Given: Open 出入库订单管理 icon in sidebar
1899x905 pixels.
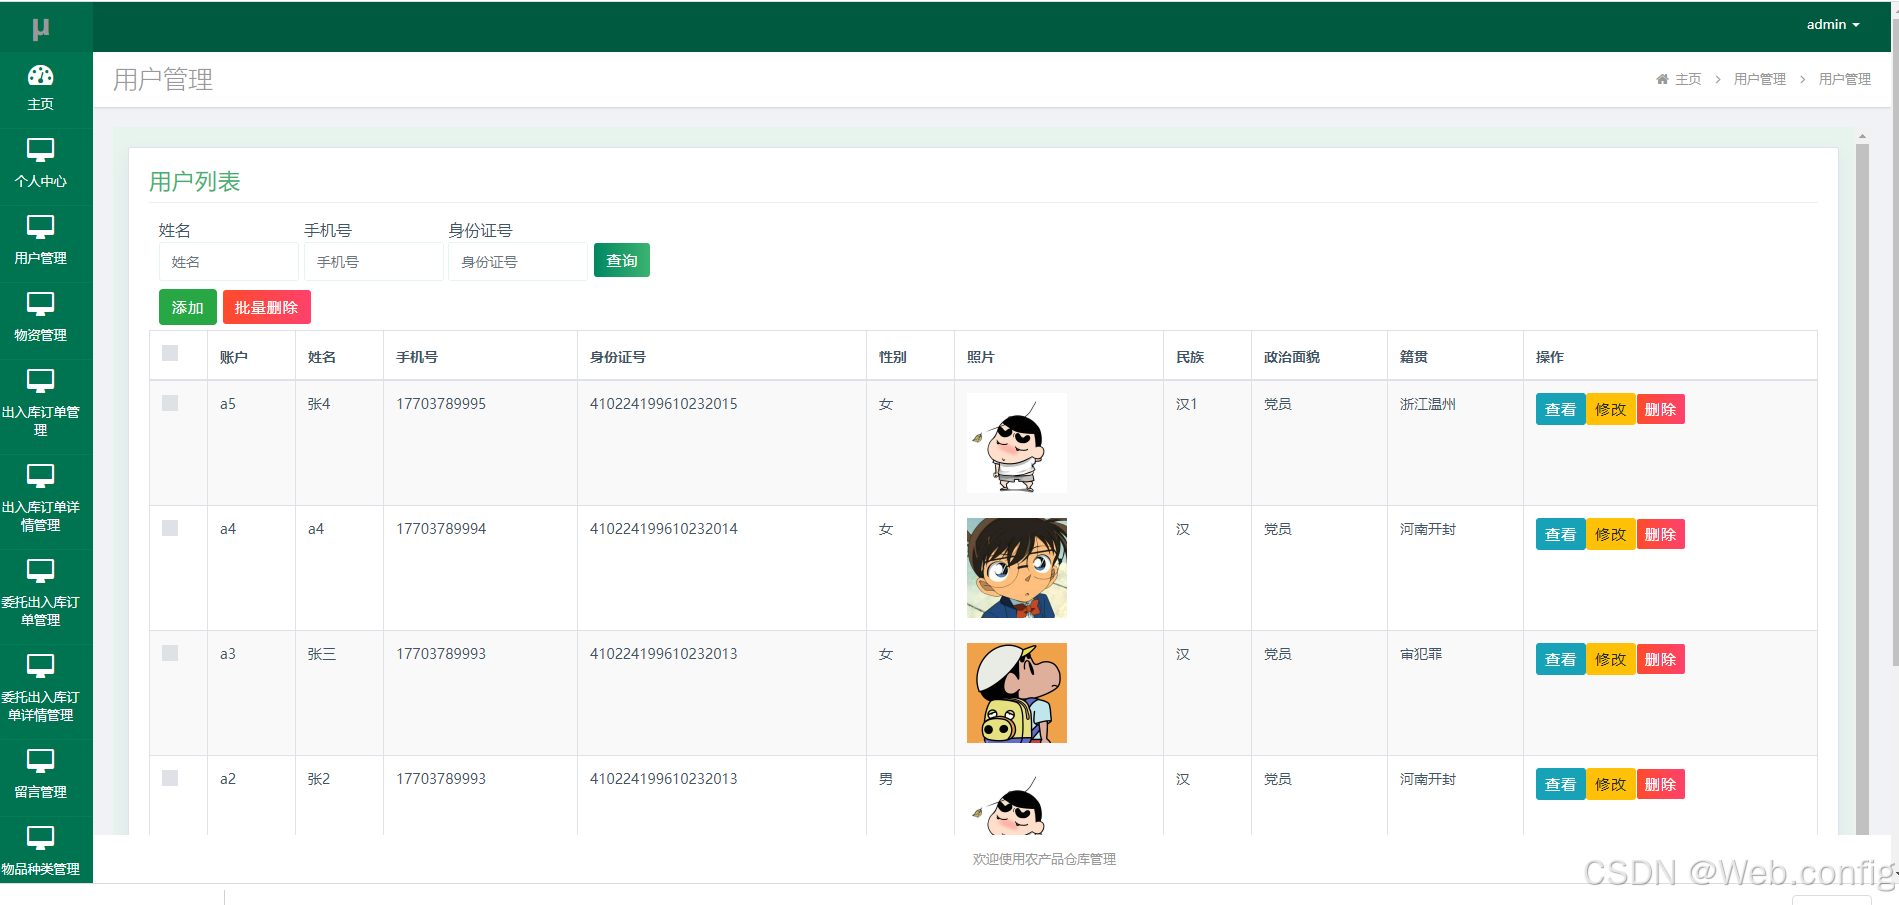Looking at the screenshot, I should click(x=40, y=381).
